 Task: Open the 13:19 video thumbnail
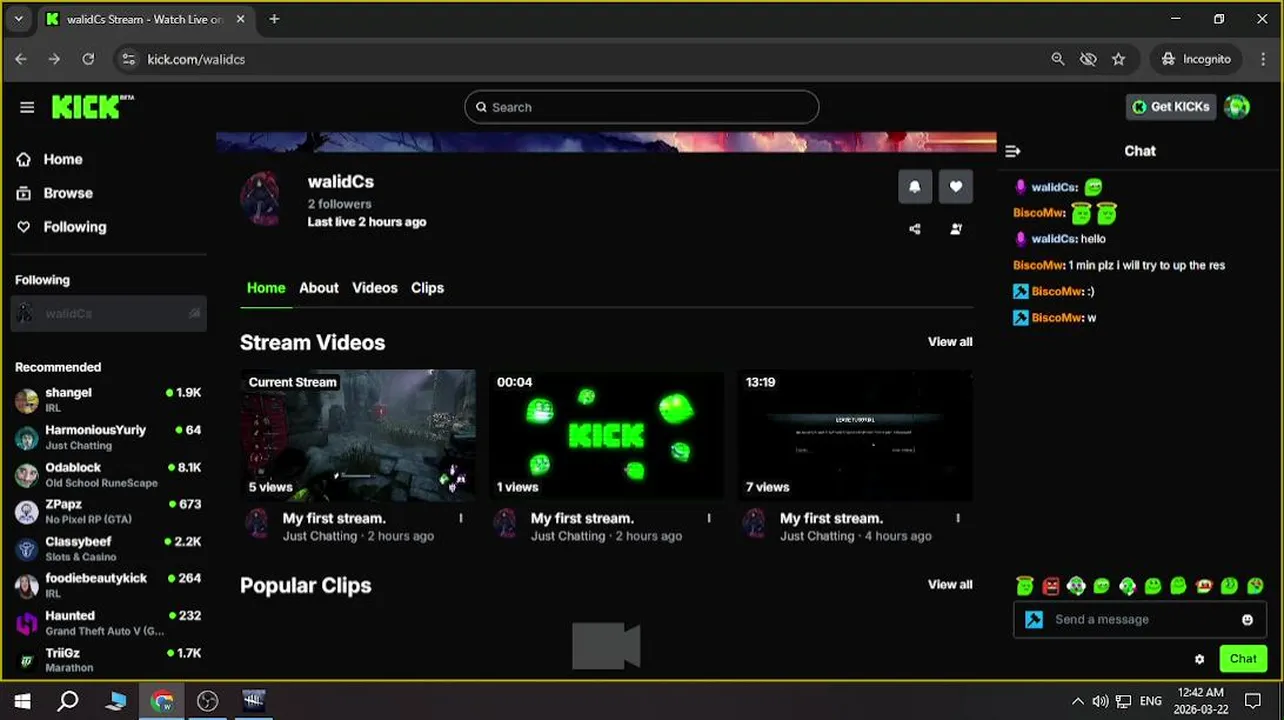point(855,435)
